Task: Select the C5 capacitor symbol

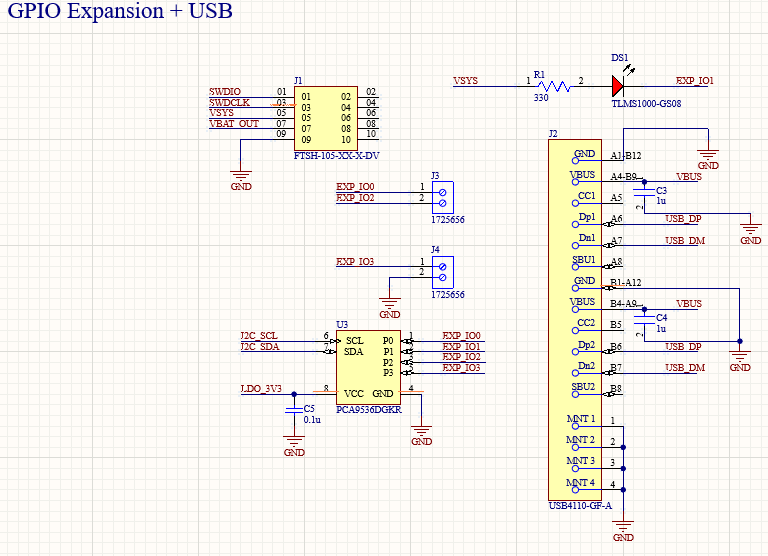Action: point(294,410)
